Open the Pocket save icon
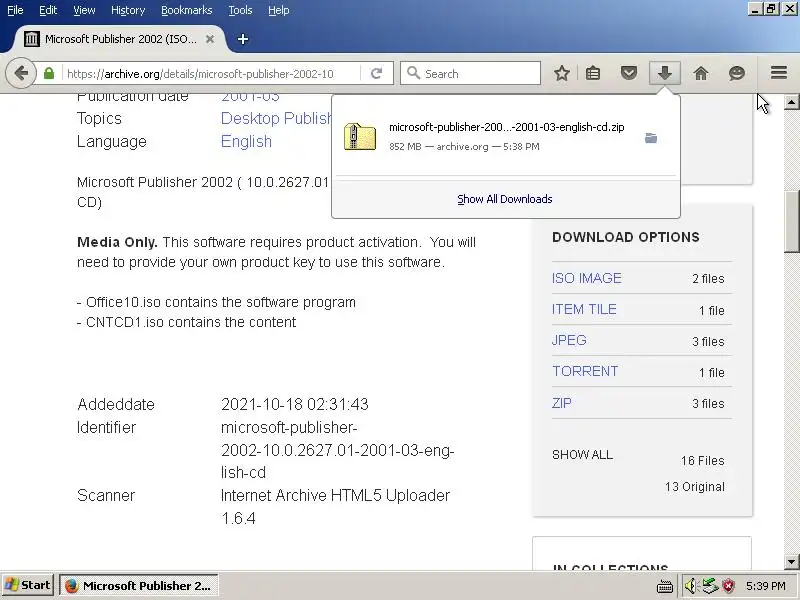Screen dimensions: 800x600 [x=629, y=73]
